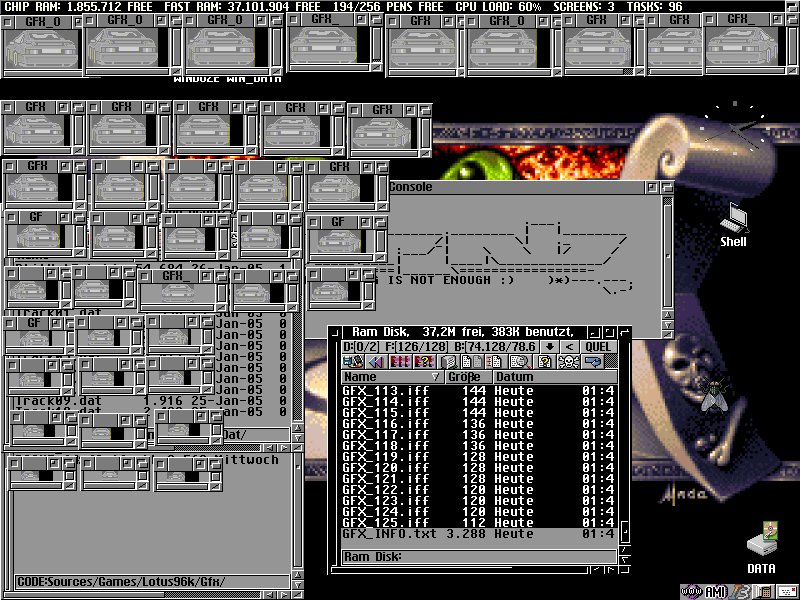Click the disk drives icon in Ram Disk toolbar
The width and height of the screenshot is (800, 600).
pos(353,362)
